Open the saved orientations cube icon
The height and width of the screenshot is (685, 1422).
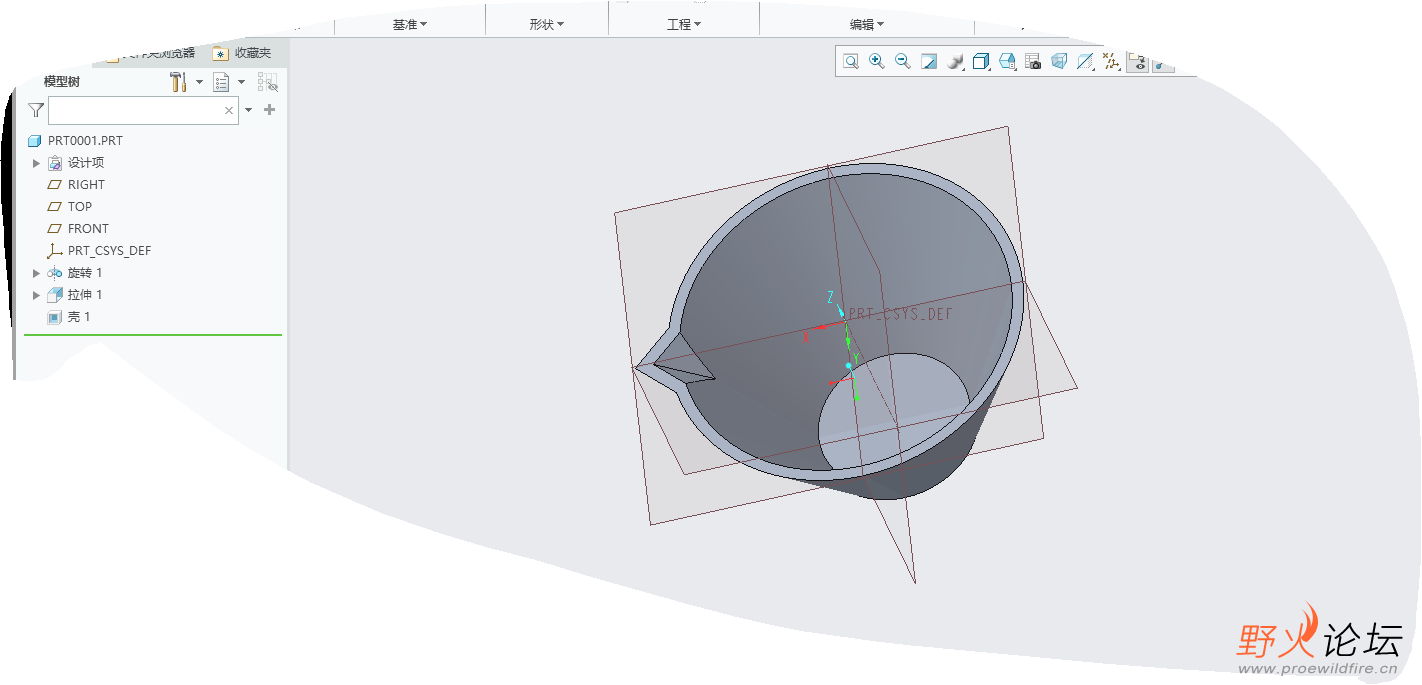(981, 62)
